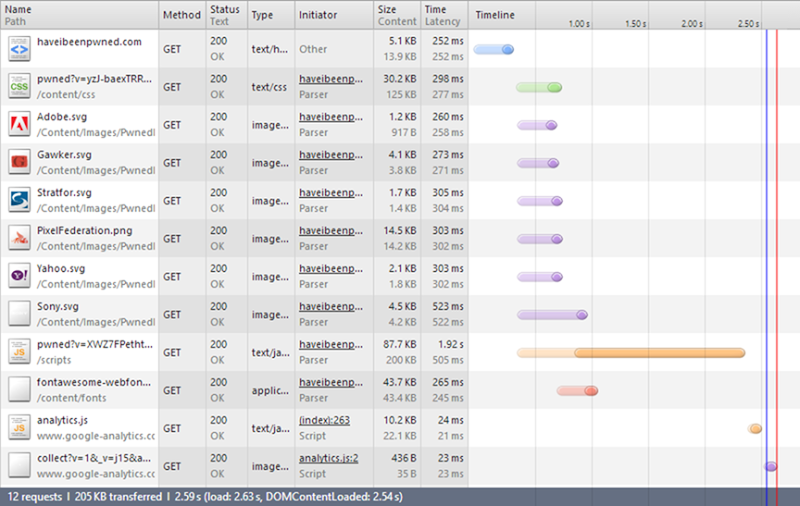
Task: Open initiator link in the Adobe.svg row
Action: pyautogui.click(x=331, y=117)
